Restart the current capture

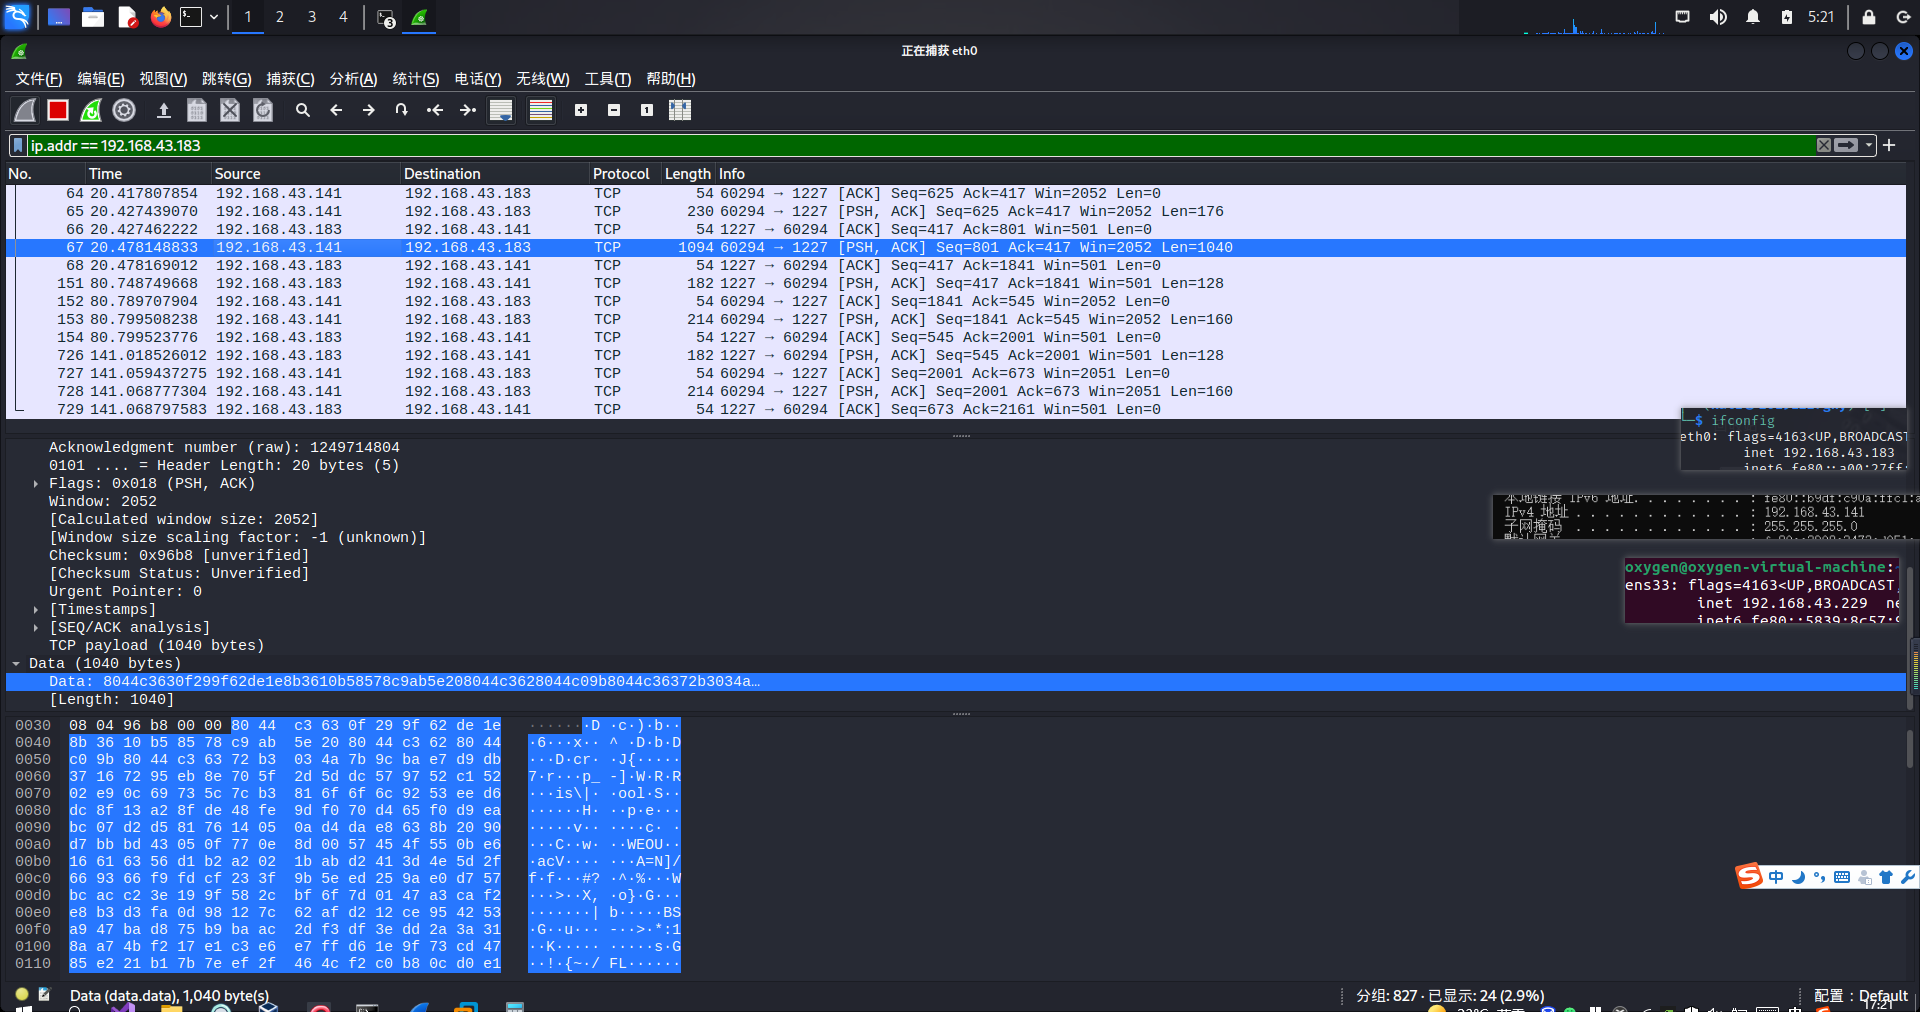91,110
